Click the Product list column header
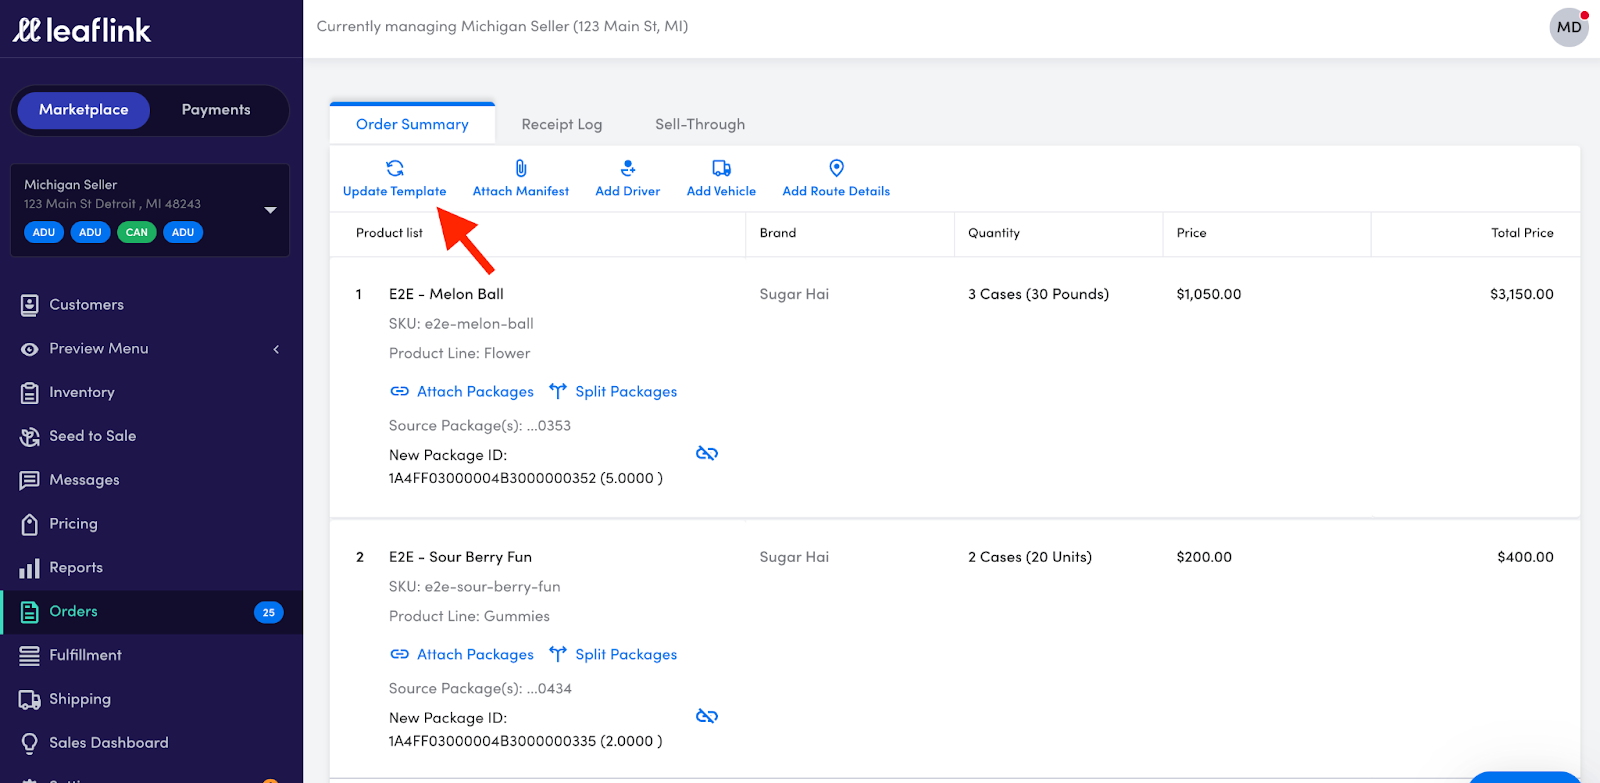The height and width of the screenshot is (783, 1600). (389, 233)
